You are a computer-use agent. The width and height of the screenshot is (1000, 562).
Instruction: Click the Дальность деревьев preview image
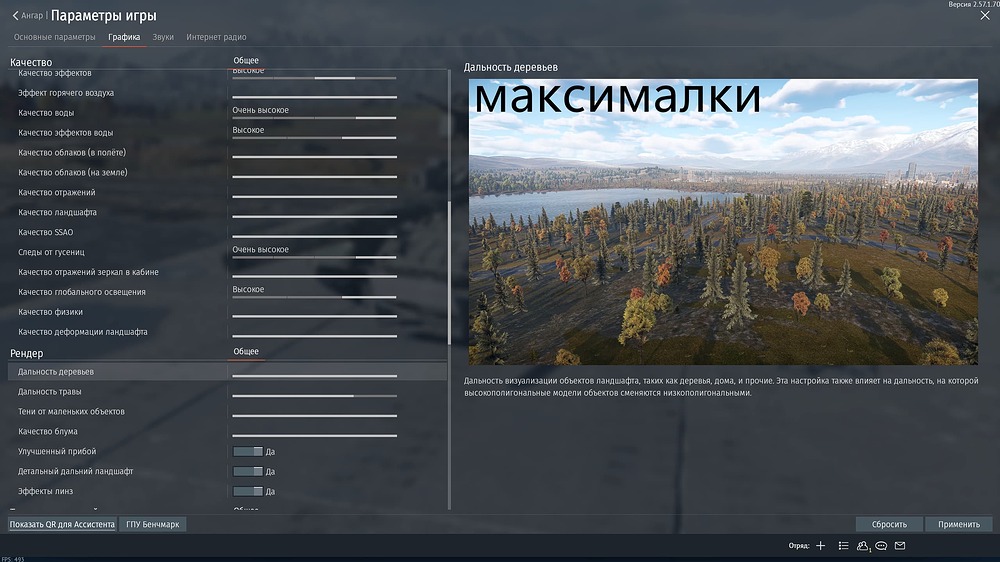click(723, 222)
